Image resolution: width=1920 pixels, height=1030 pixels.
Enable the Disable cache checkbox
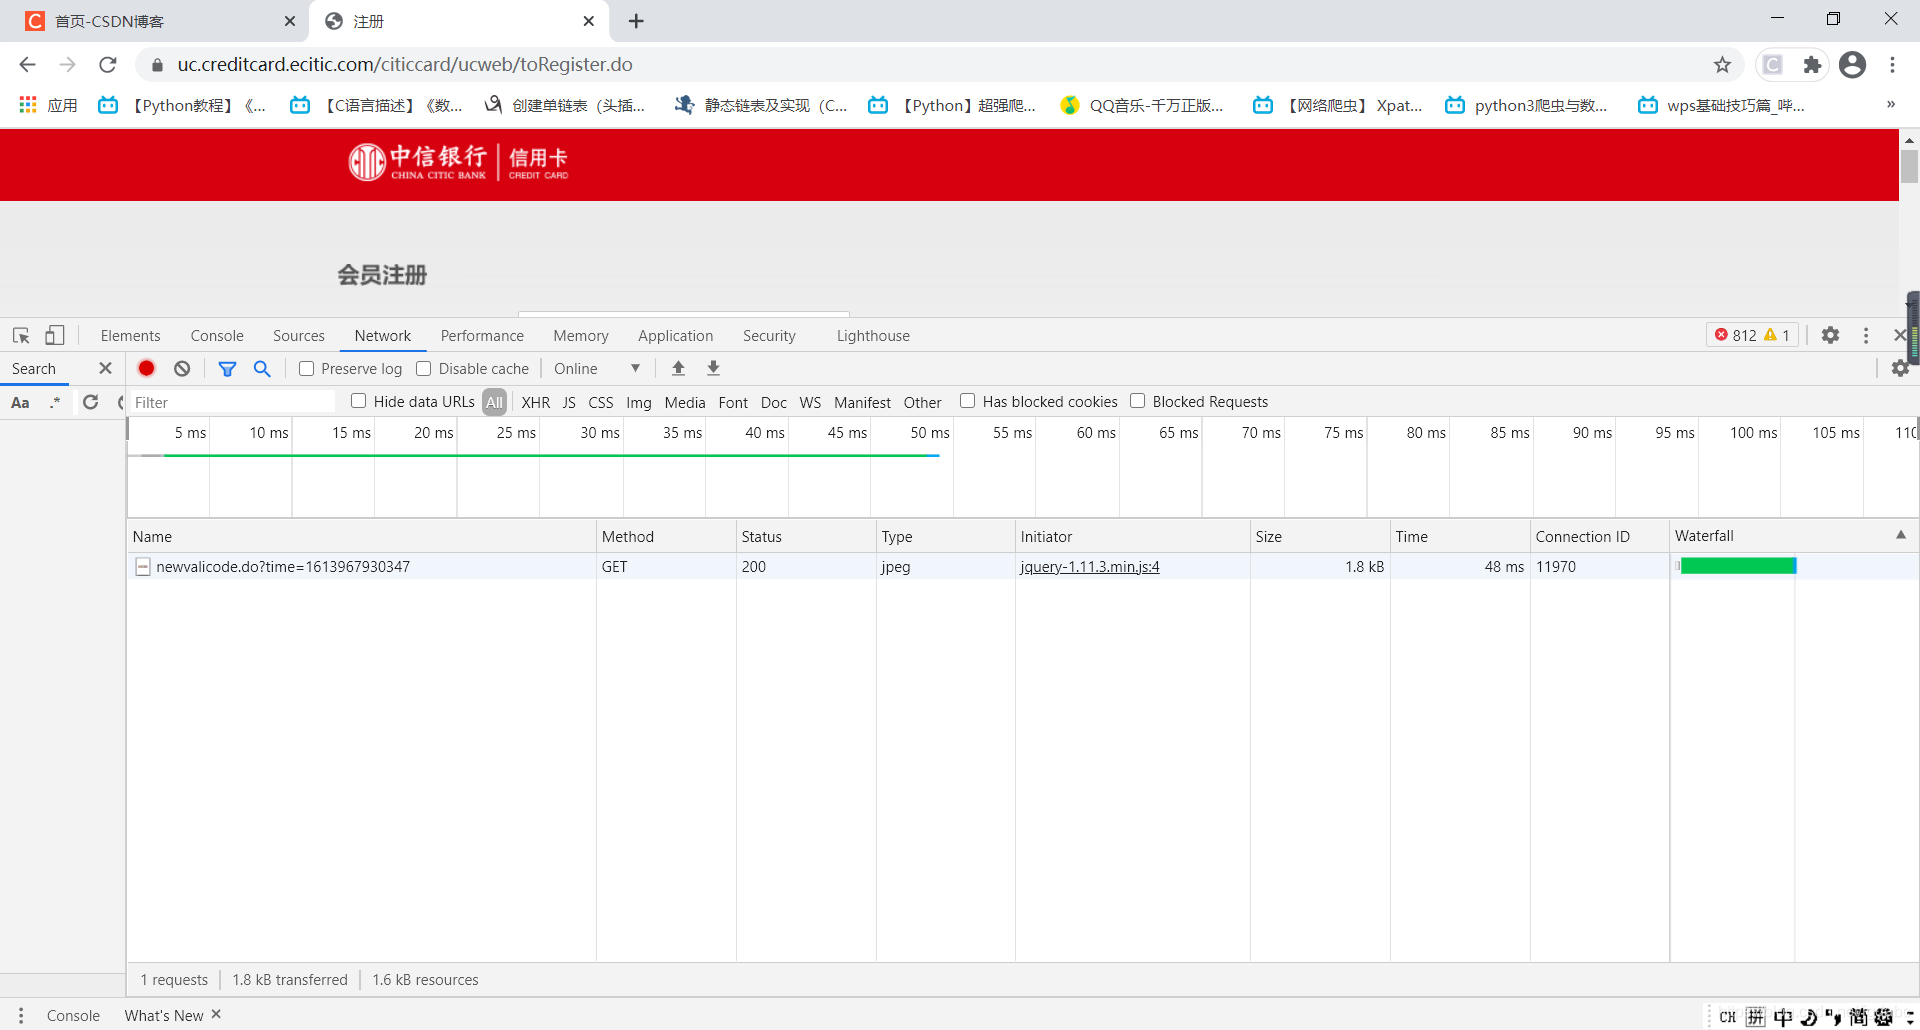point(424,369)
